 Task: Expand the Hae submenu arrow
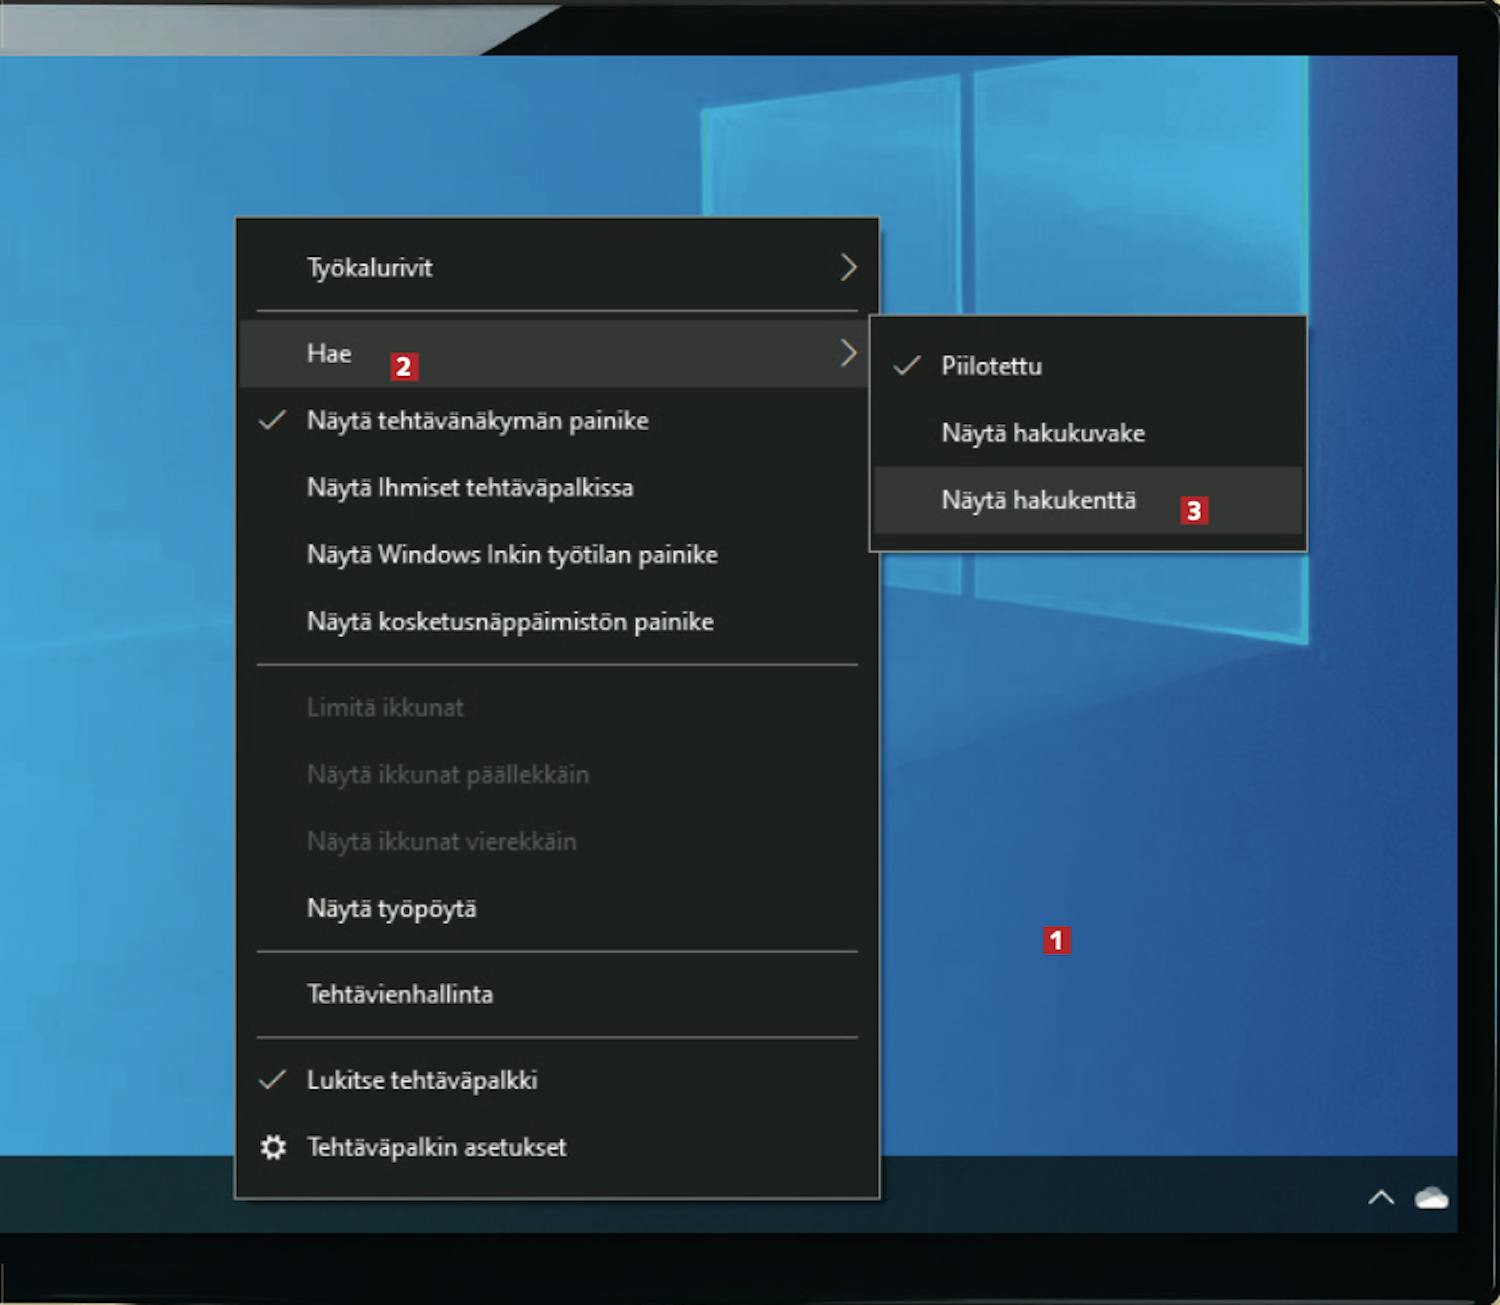click(x=848, y=353)
